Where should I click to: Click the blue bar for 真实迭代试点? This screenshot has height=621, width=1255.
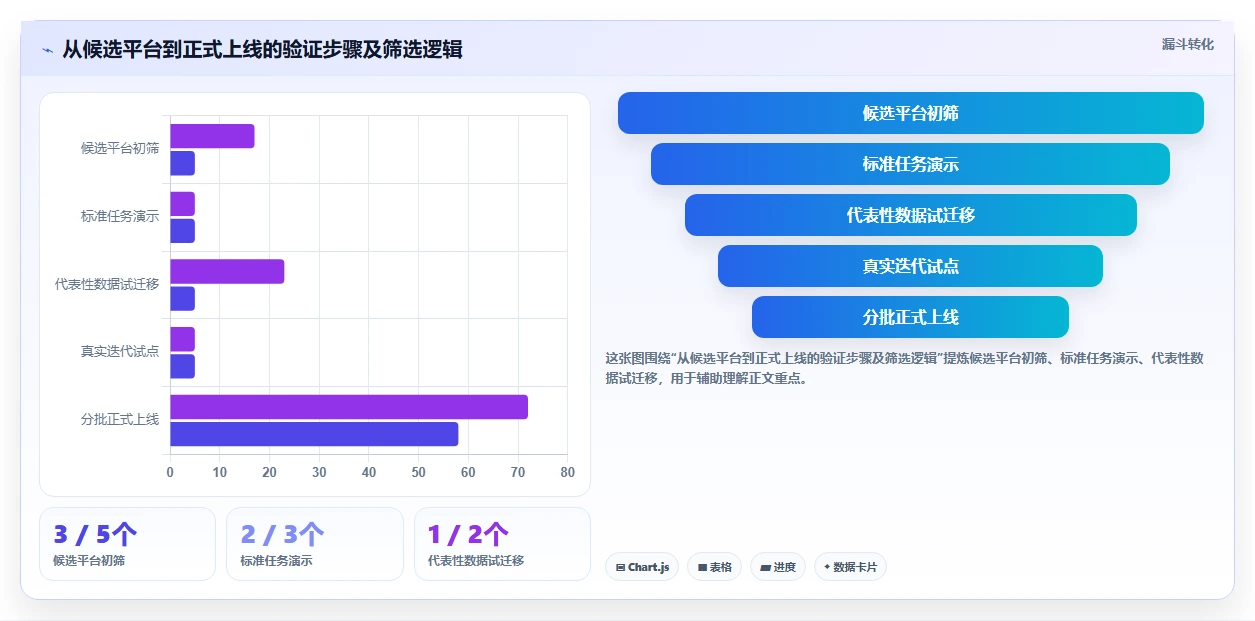[182, 366]
